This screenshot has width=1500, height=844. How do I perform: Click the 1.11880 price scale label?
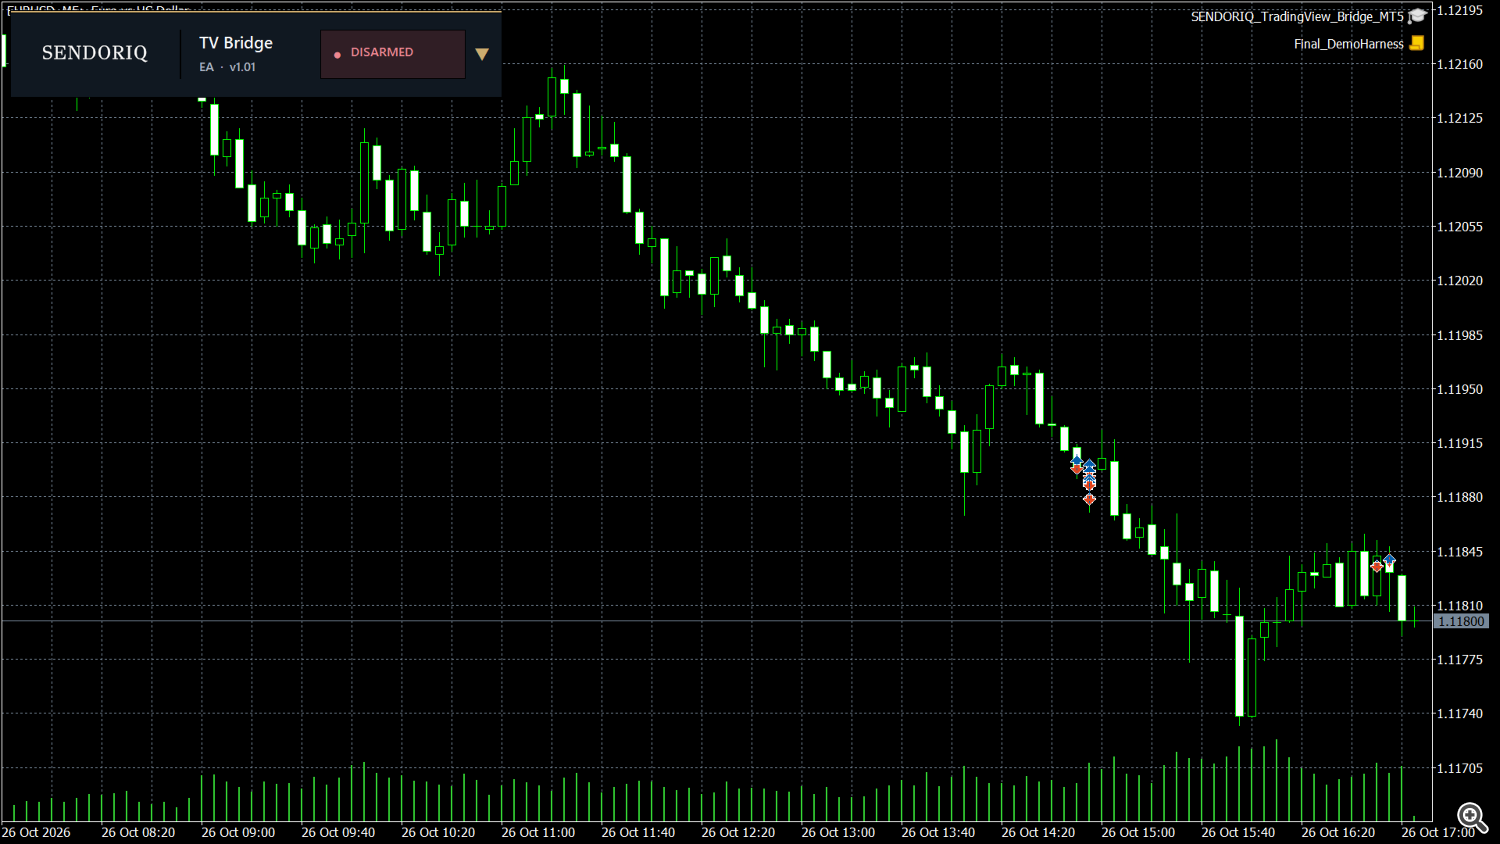tap(1460, 497)
